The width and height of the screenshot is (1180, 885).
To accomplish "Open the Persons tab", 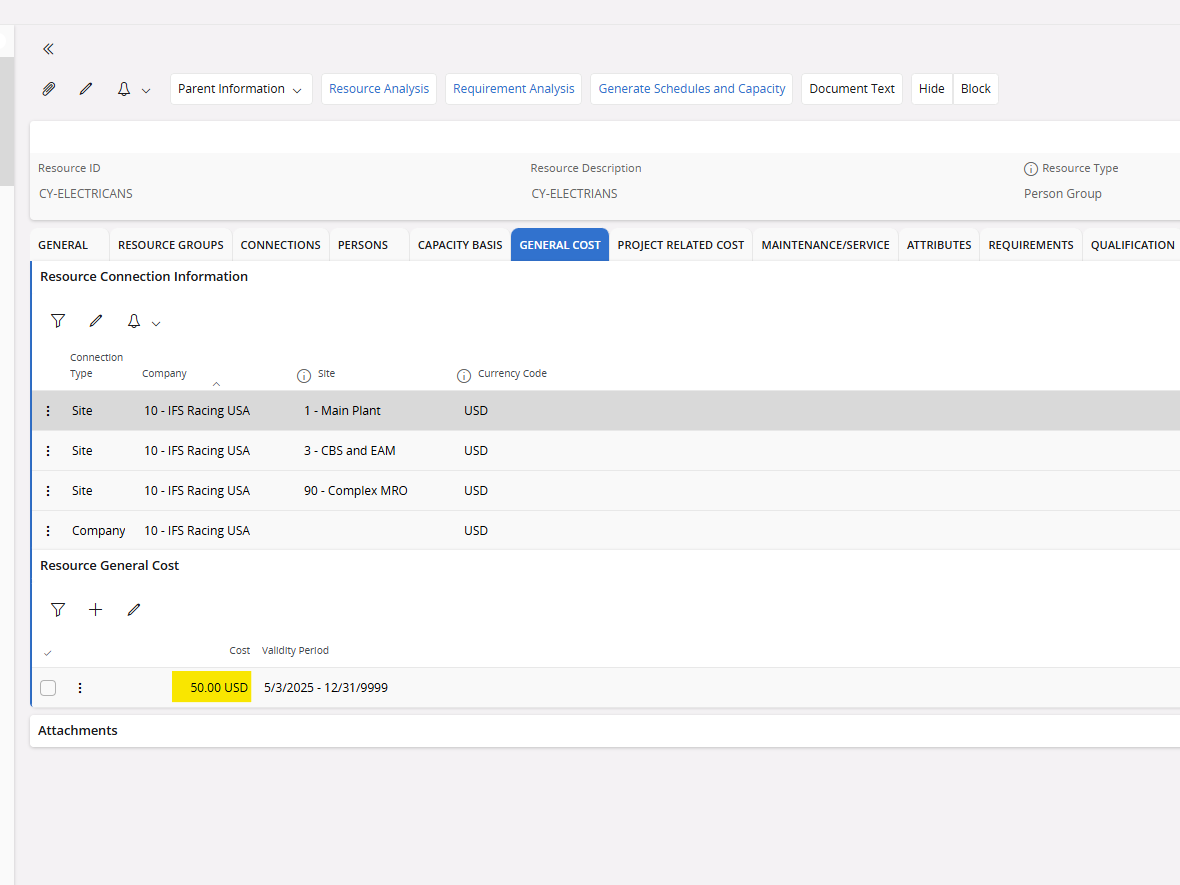I will point(363,245).
